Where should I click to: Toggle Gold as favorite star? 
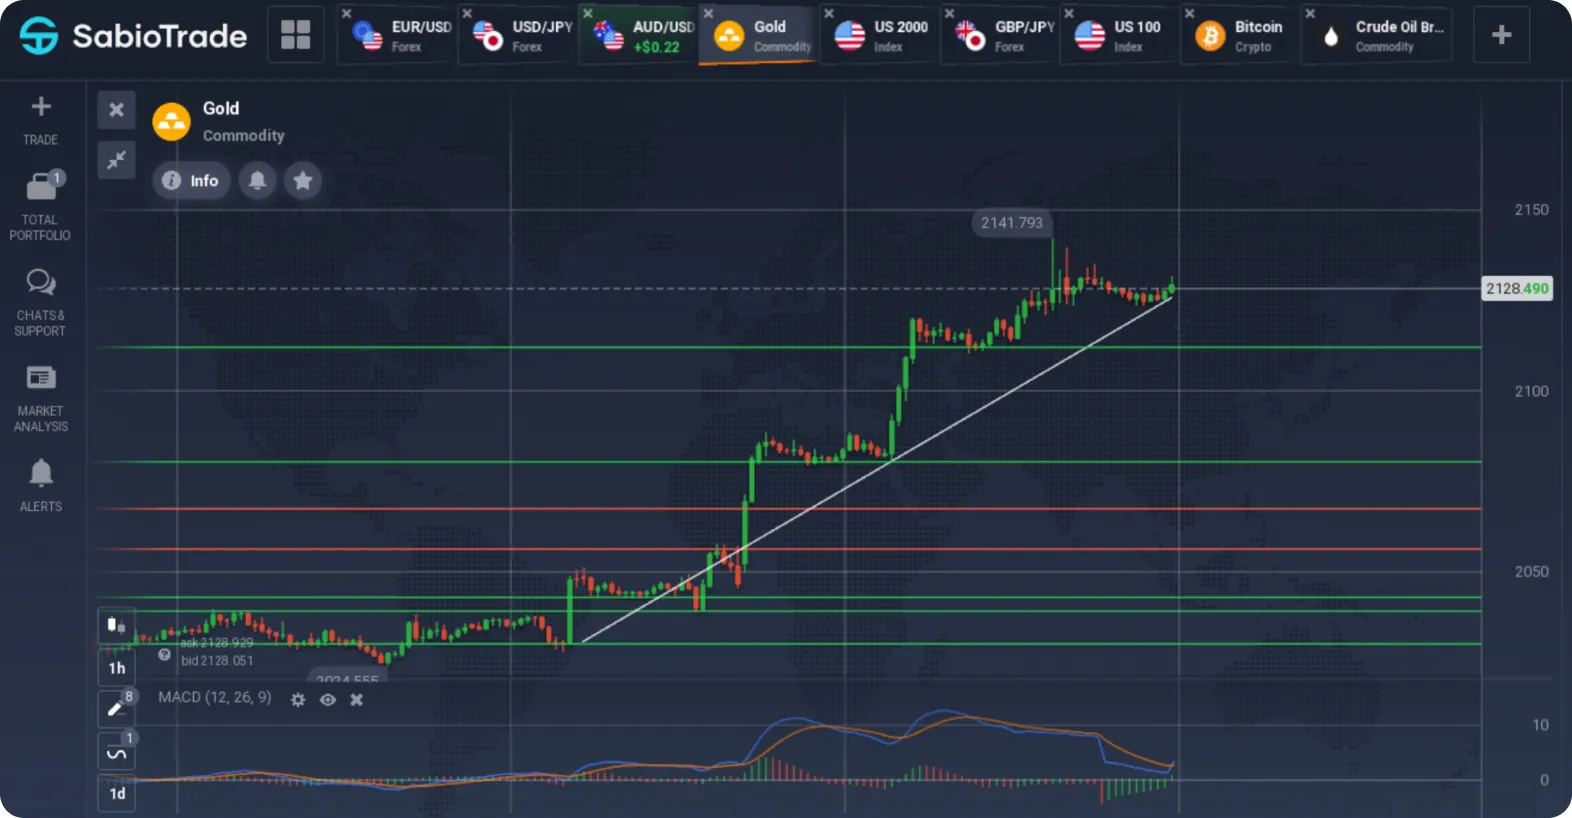(303, 180)
